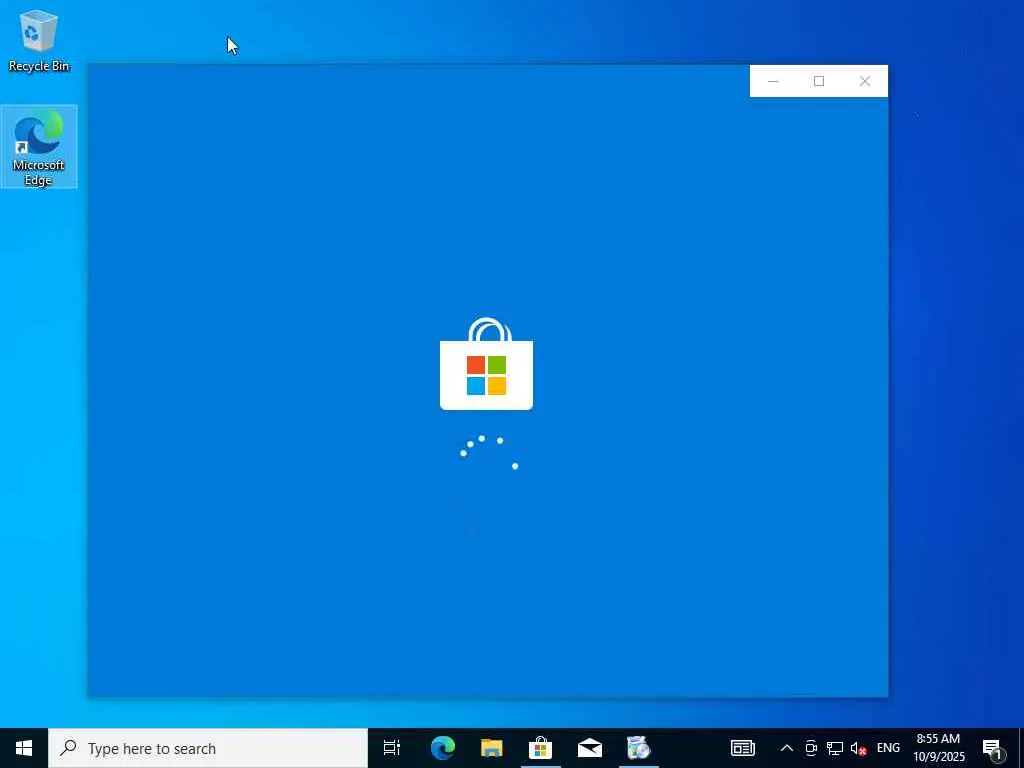Open the News and Interests widget

click(743, 748)
